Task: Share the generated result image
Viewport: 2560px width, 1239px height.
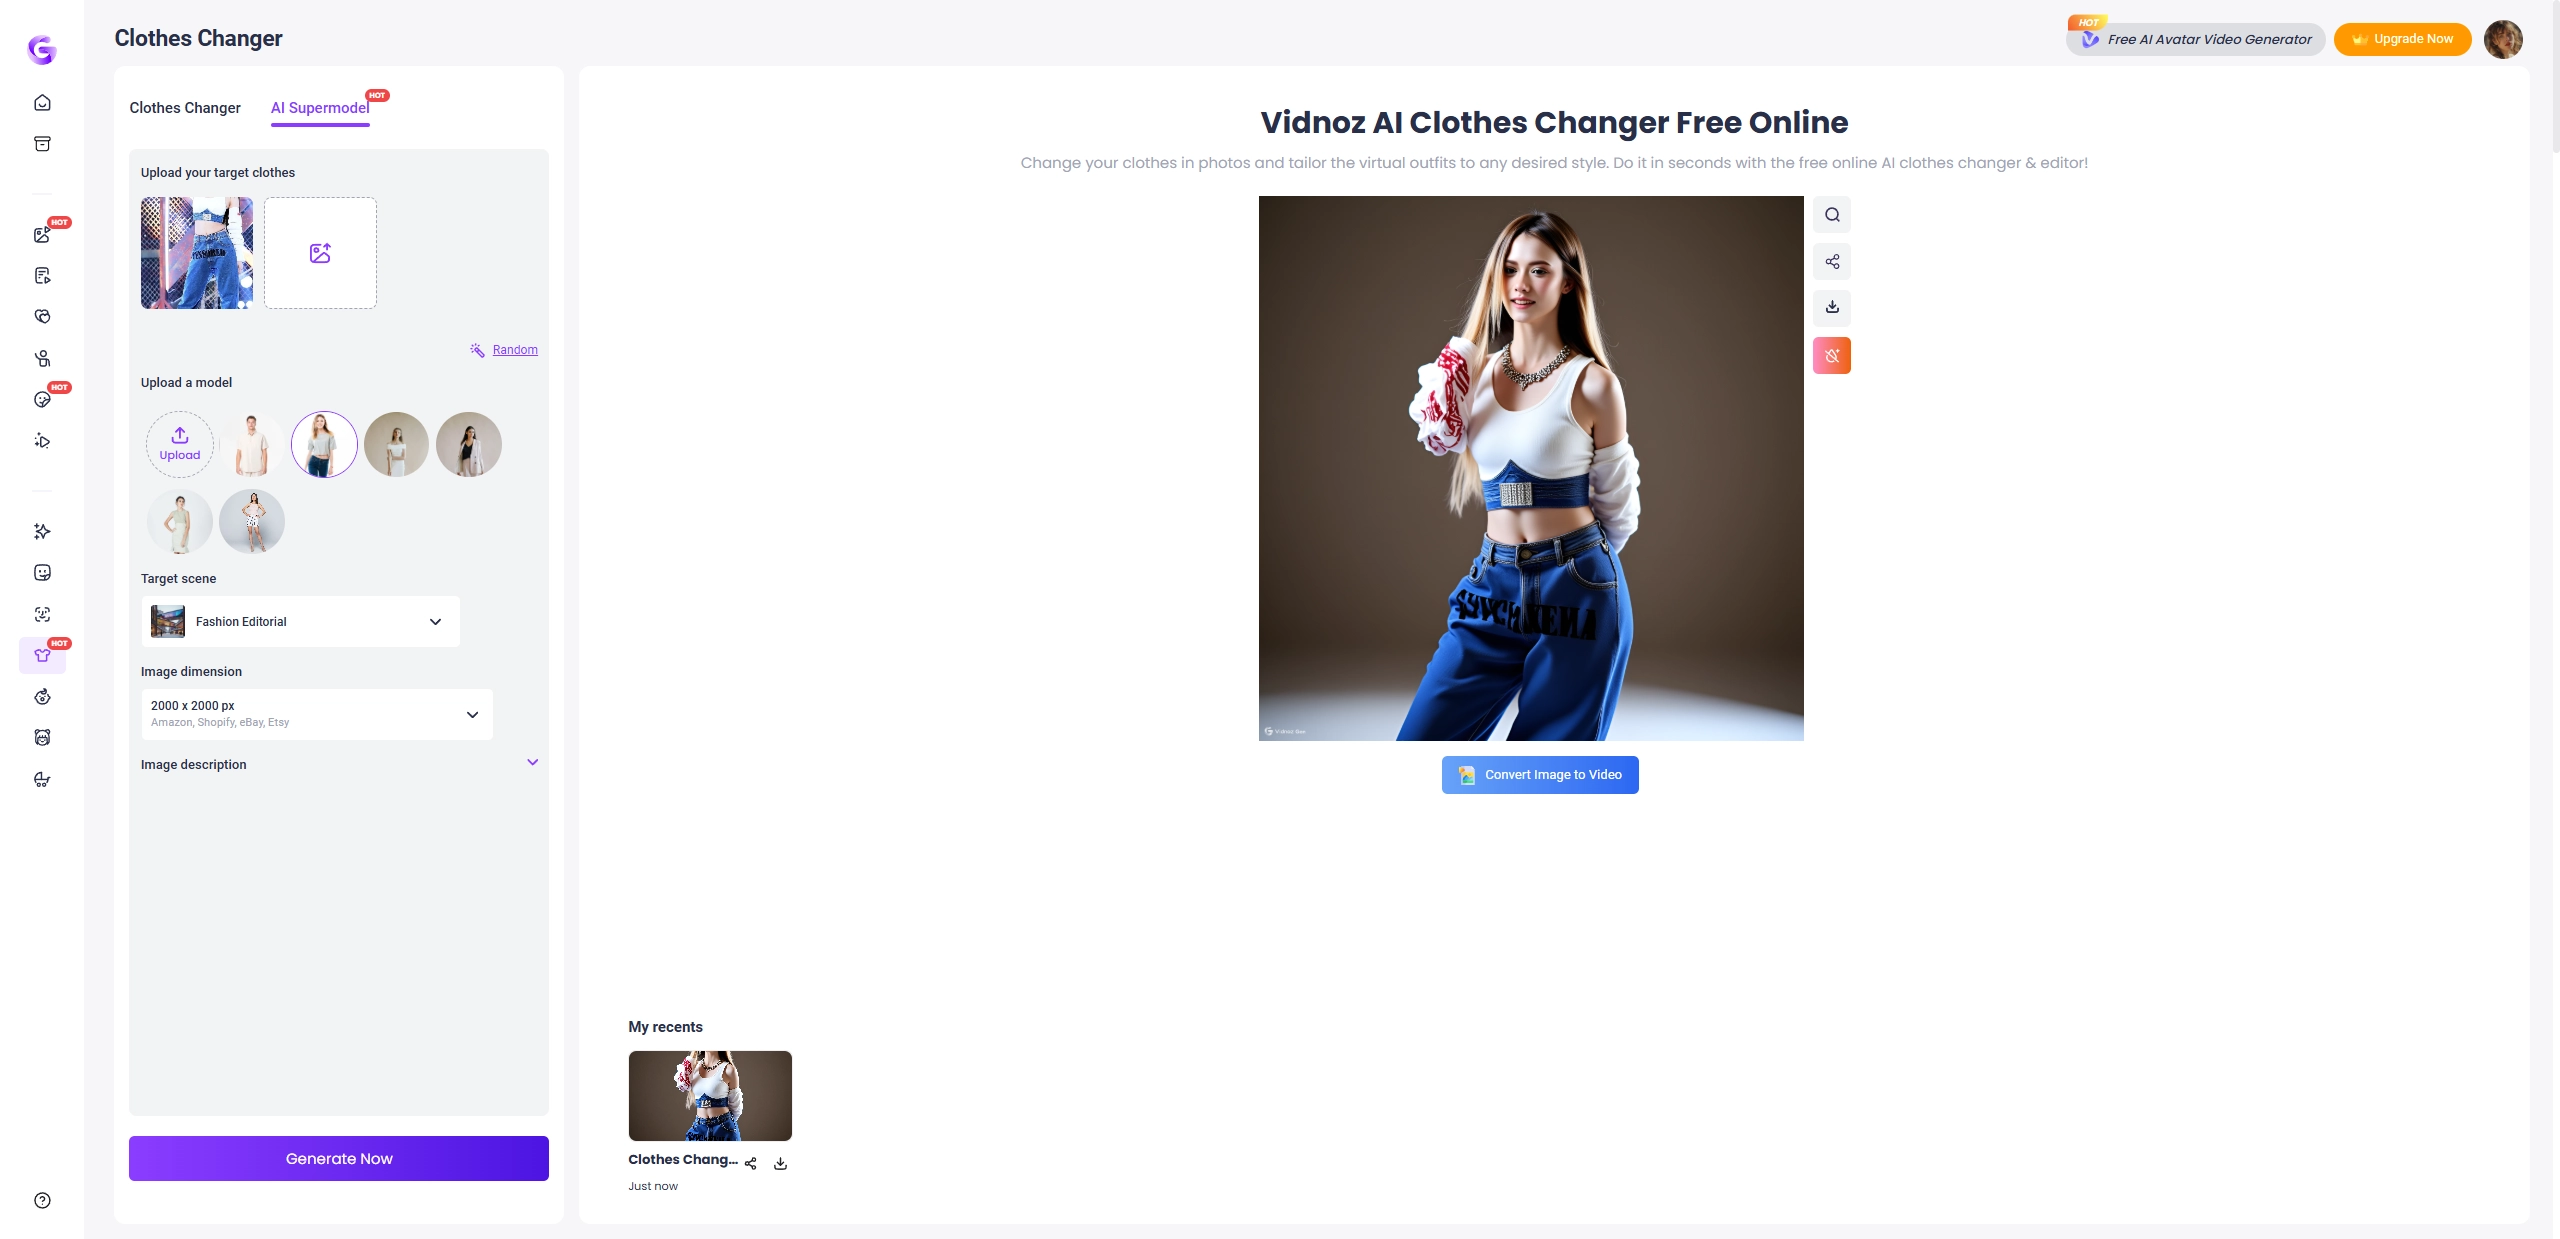Action: (x=1831, y=261)
